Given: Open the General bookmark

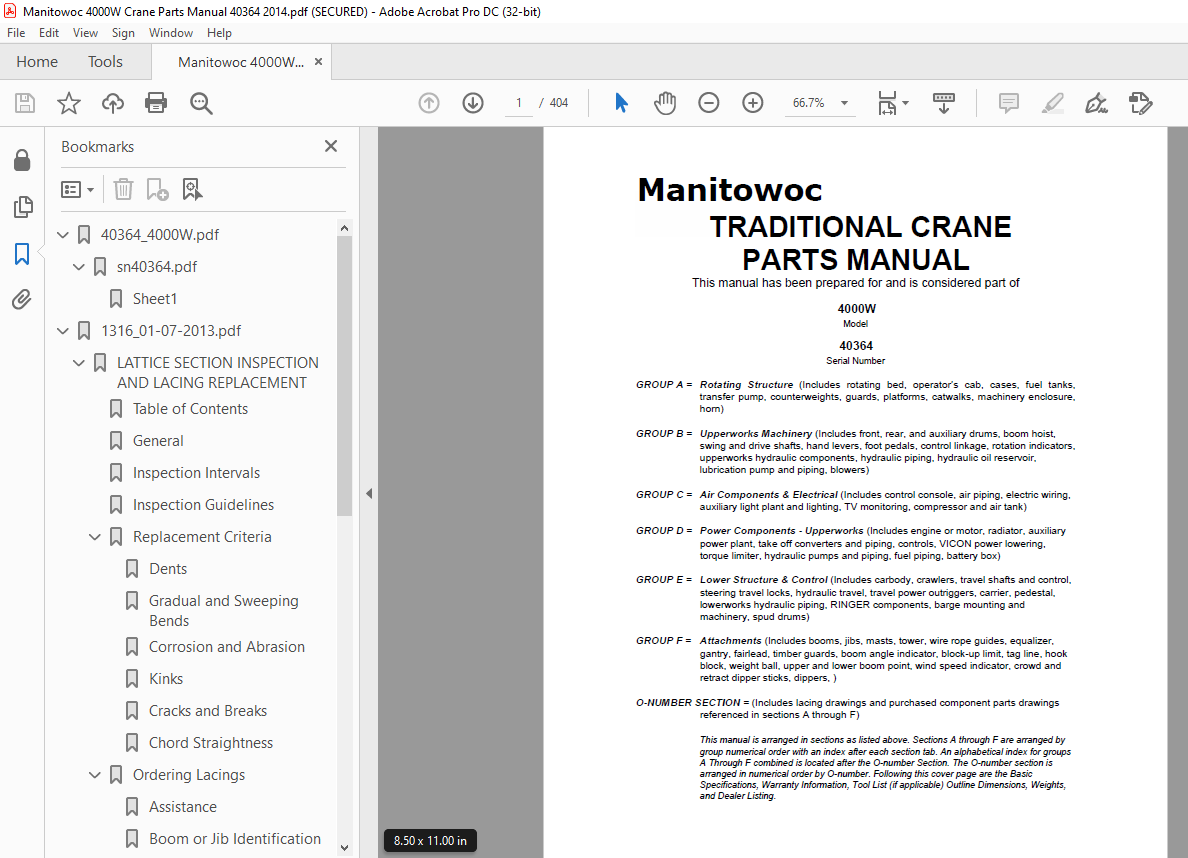Looking at the screenshot, I should tap(158, 441).
